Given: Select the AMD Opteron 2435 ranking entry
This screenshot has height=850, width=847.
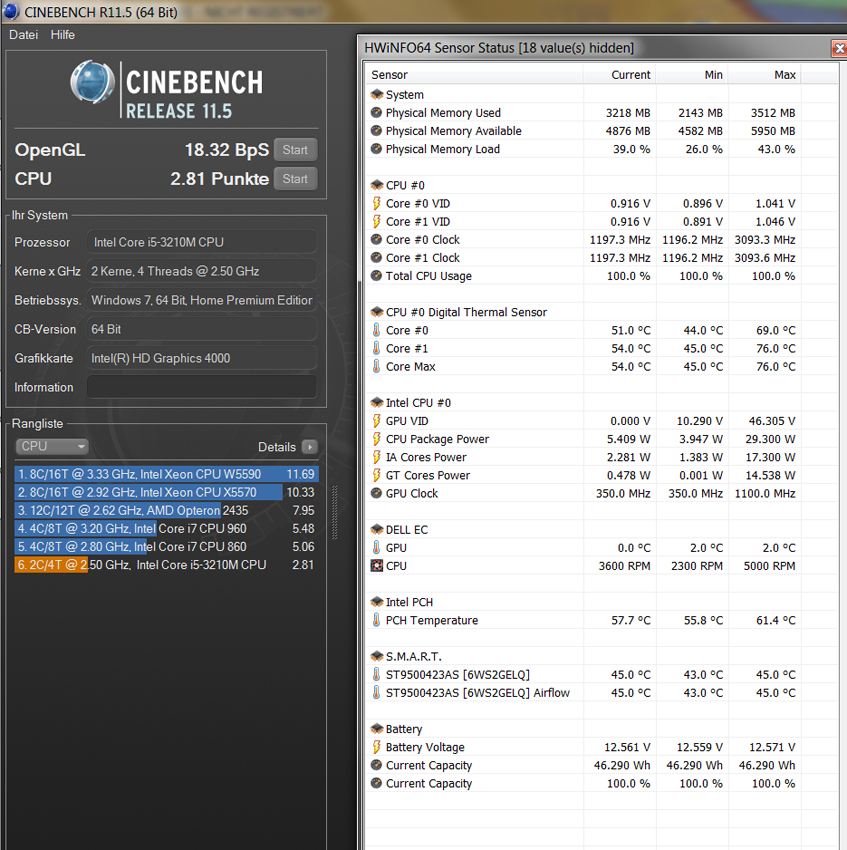Looking at the screenshot, I should coord(166,511).
